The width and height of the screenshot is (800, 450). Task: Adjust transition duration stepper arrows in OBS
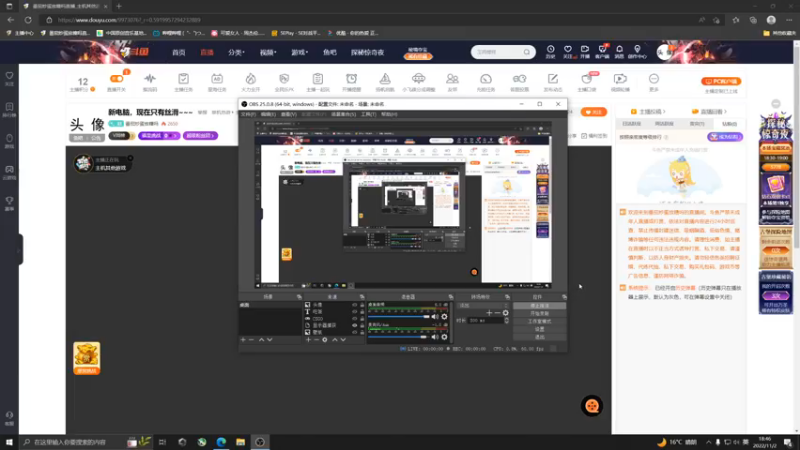pos(507,320)
